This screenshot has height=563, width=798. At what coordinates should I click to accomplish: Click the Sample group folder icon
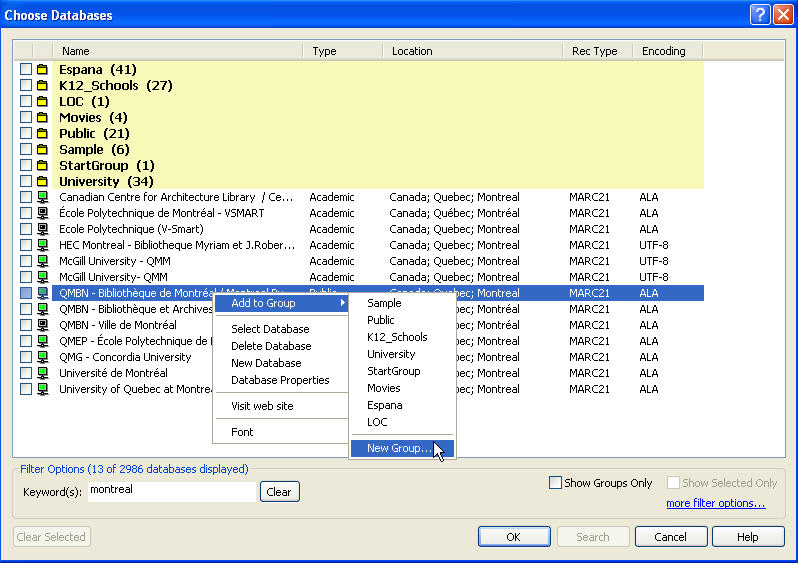pos(42,149)
